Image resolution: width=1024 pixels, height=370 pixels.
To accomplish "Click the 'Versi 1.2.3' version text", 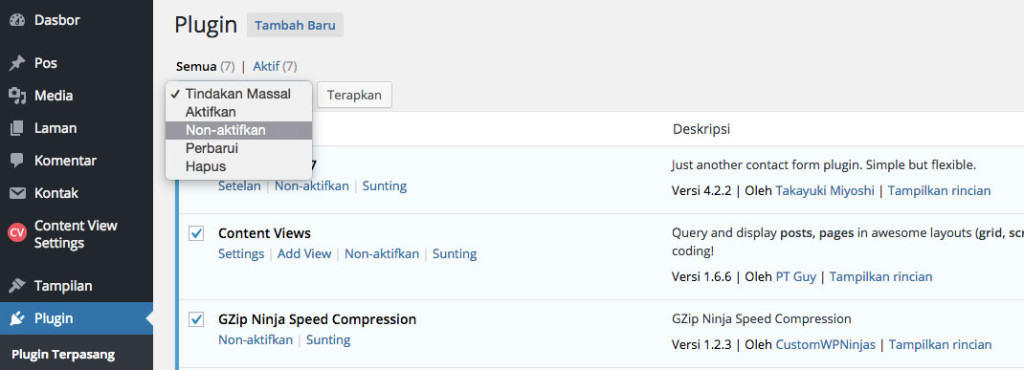I will tap(702, 345).
